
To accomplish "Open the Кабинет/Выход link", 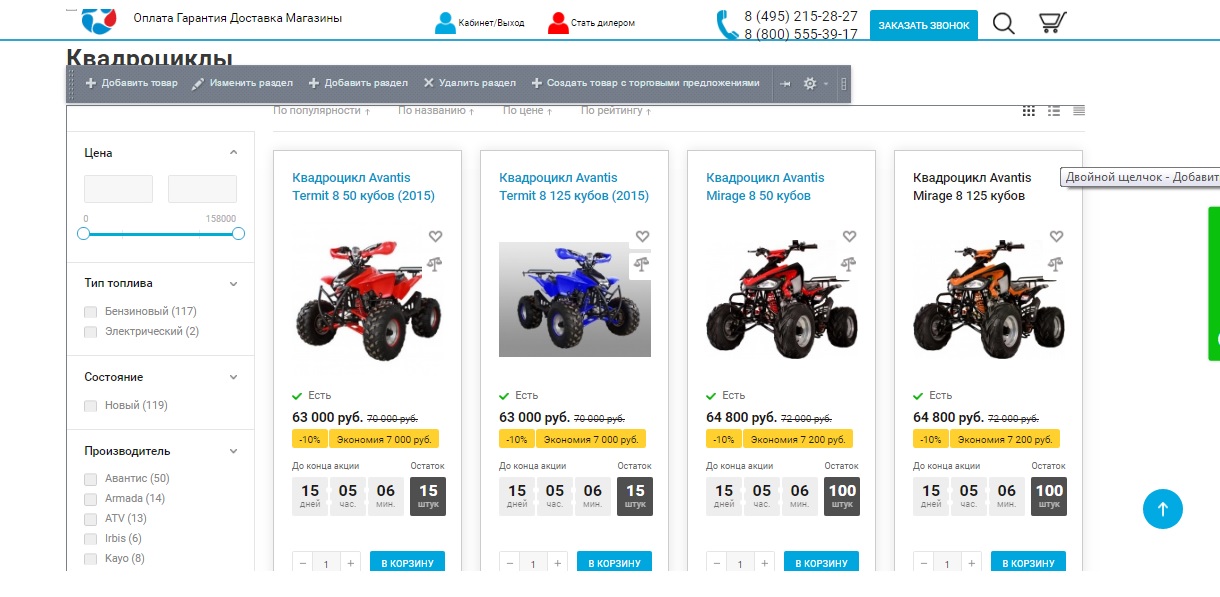I will pos(492,23).
